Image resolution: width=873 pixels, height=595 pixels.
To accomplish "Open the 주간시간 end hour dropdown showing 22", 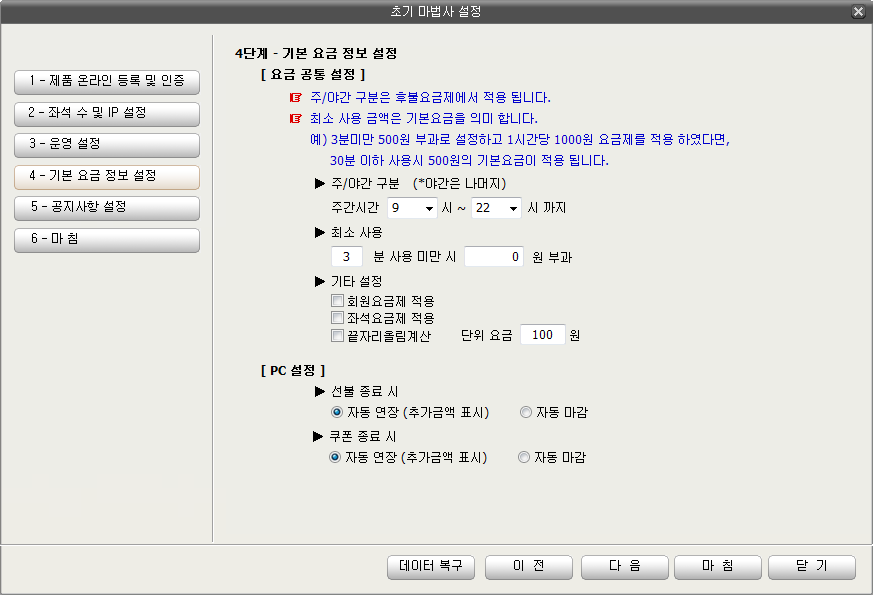I will click(497, 208).
